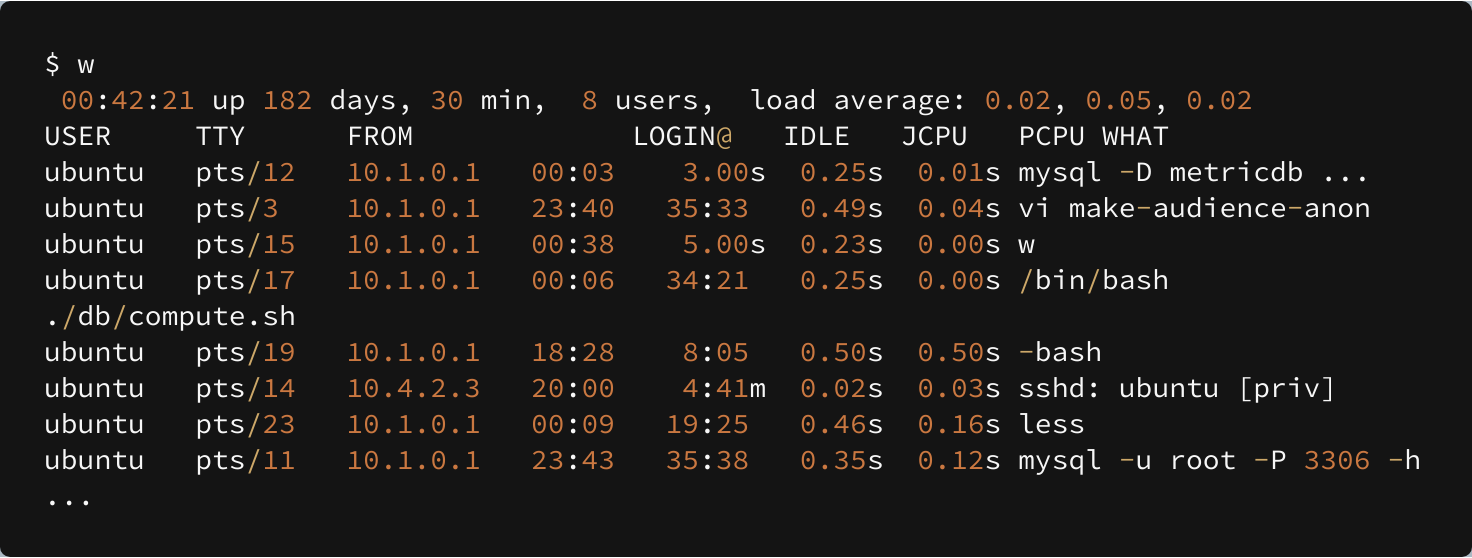Click the './db/compute.sh' wrapped line
The height and width of the screenshot is (558, 1472).
point(170,316)
